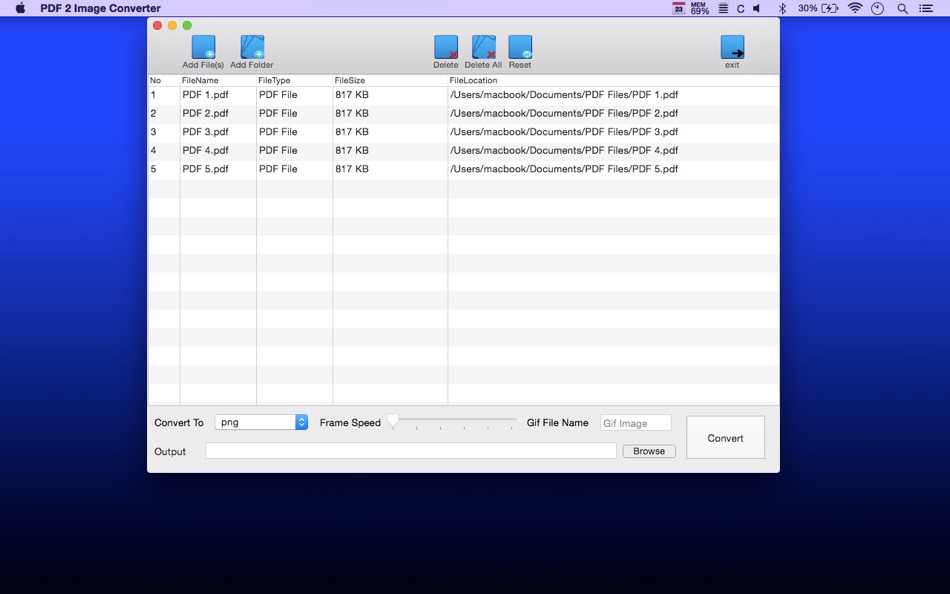Sort by the No column header
Viewport: 950px width, 594px height.
[156, 80]
